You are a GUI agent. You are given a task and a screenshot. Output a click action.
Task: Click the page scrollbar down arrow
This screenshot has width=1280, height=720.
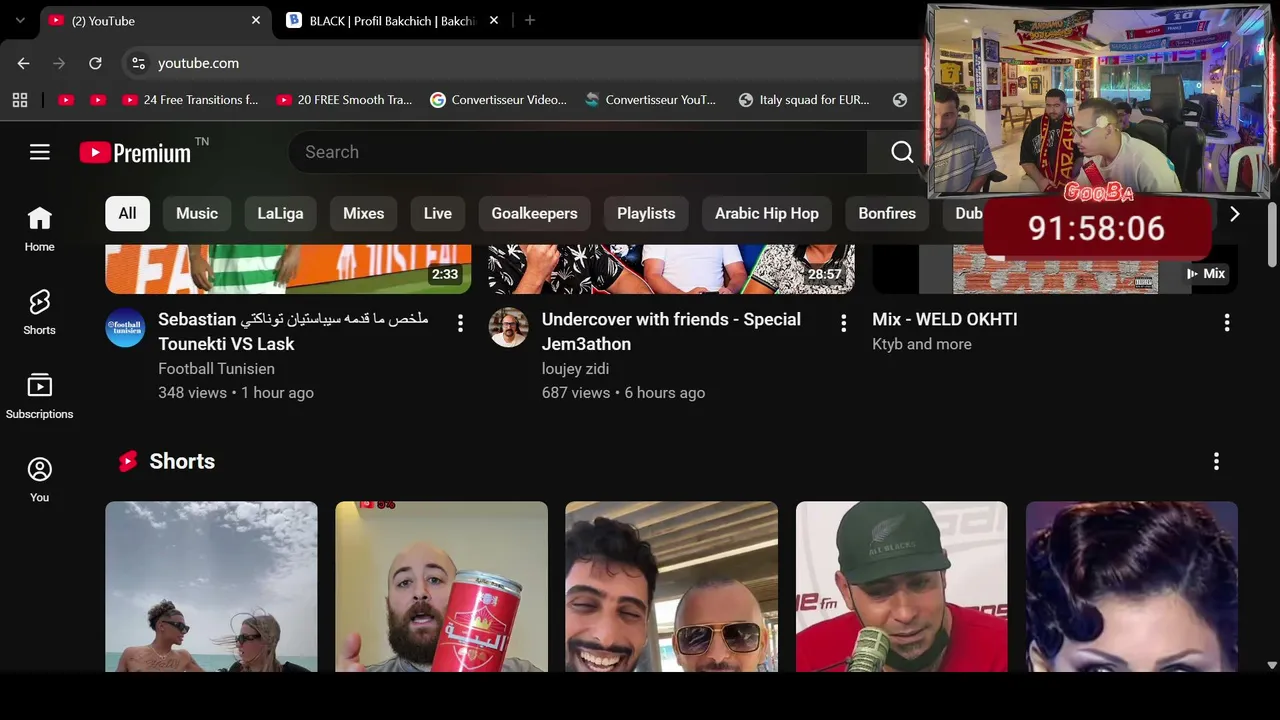[x=1272, y=664]
